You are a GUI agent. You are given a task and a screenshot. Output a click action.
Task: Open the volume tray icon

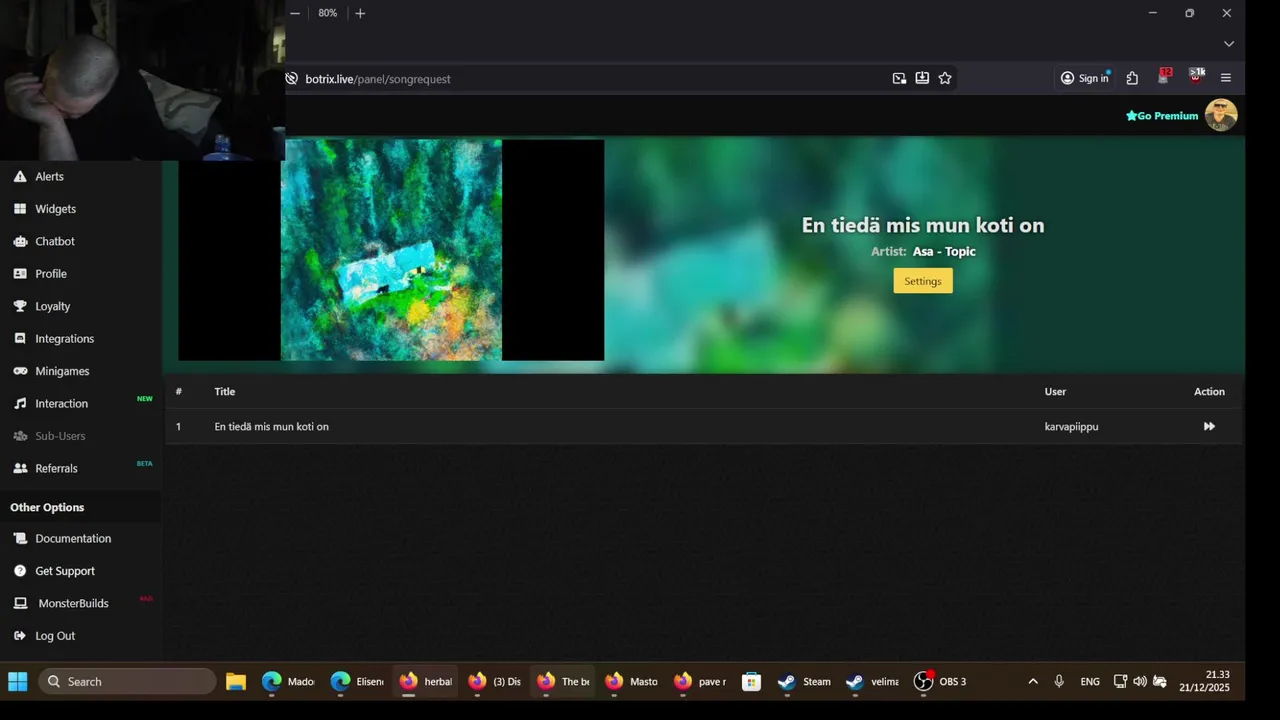coord(1140,682)
